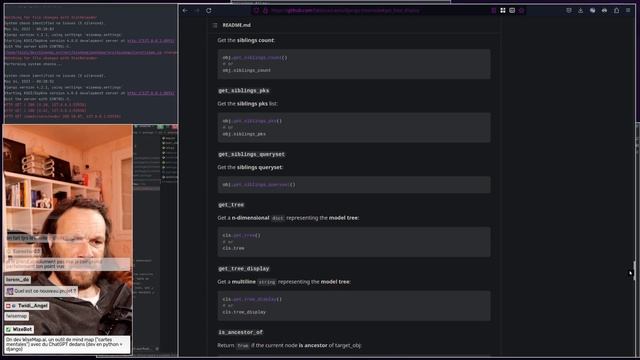Click the get_siblings_queryset heading
The height and width of the screenshot is (360, 640).
pos(251,154)
